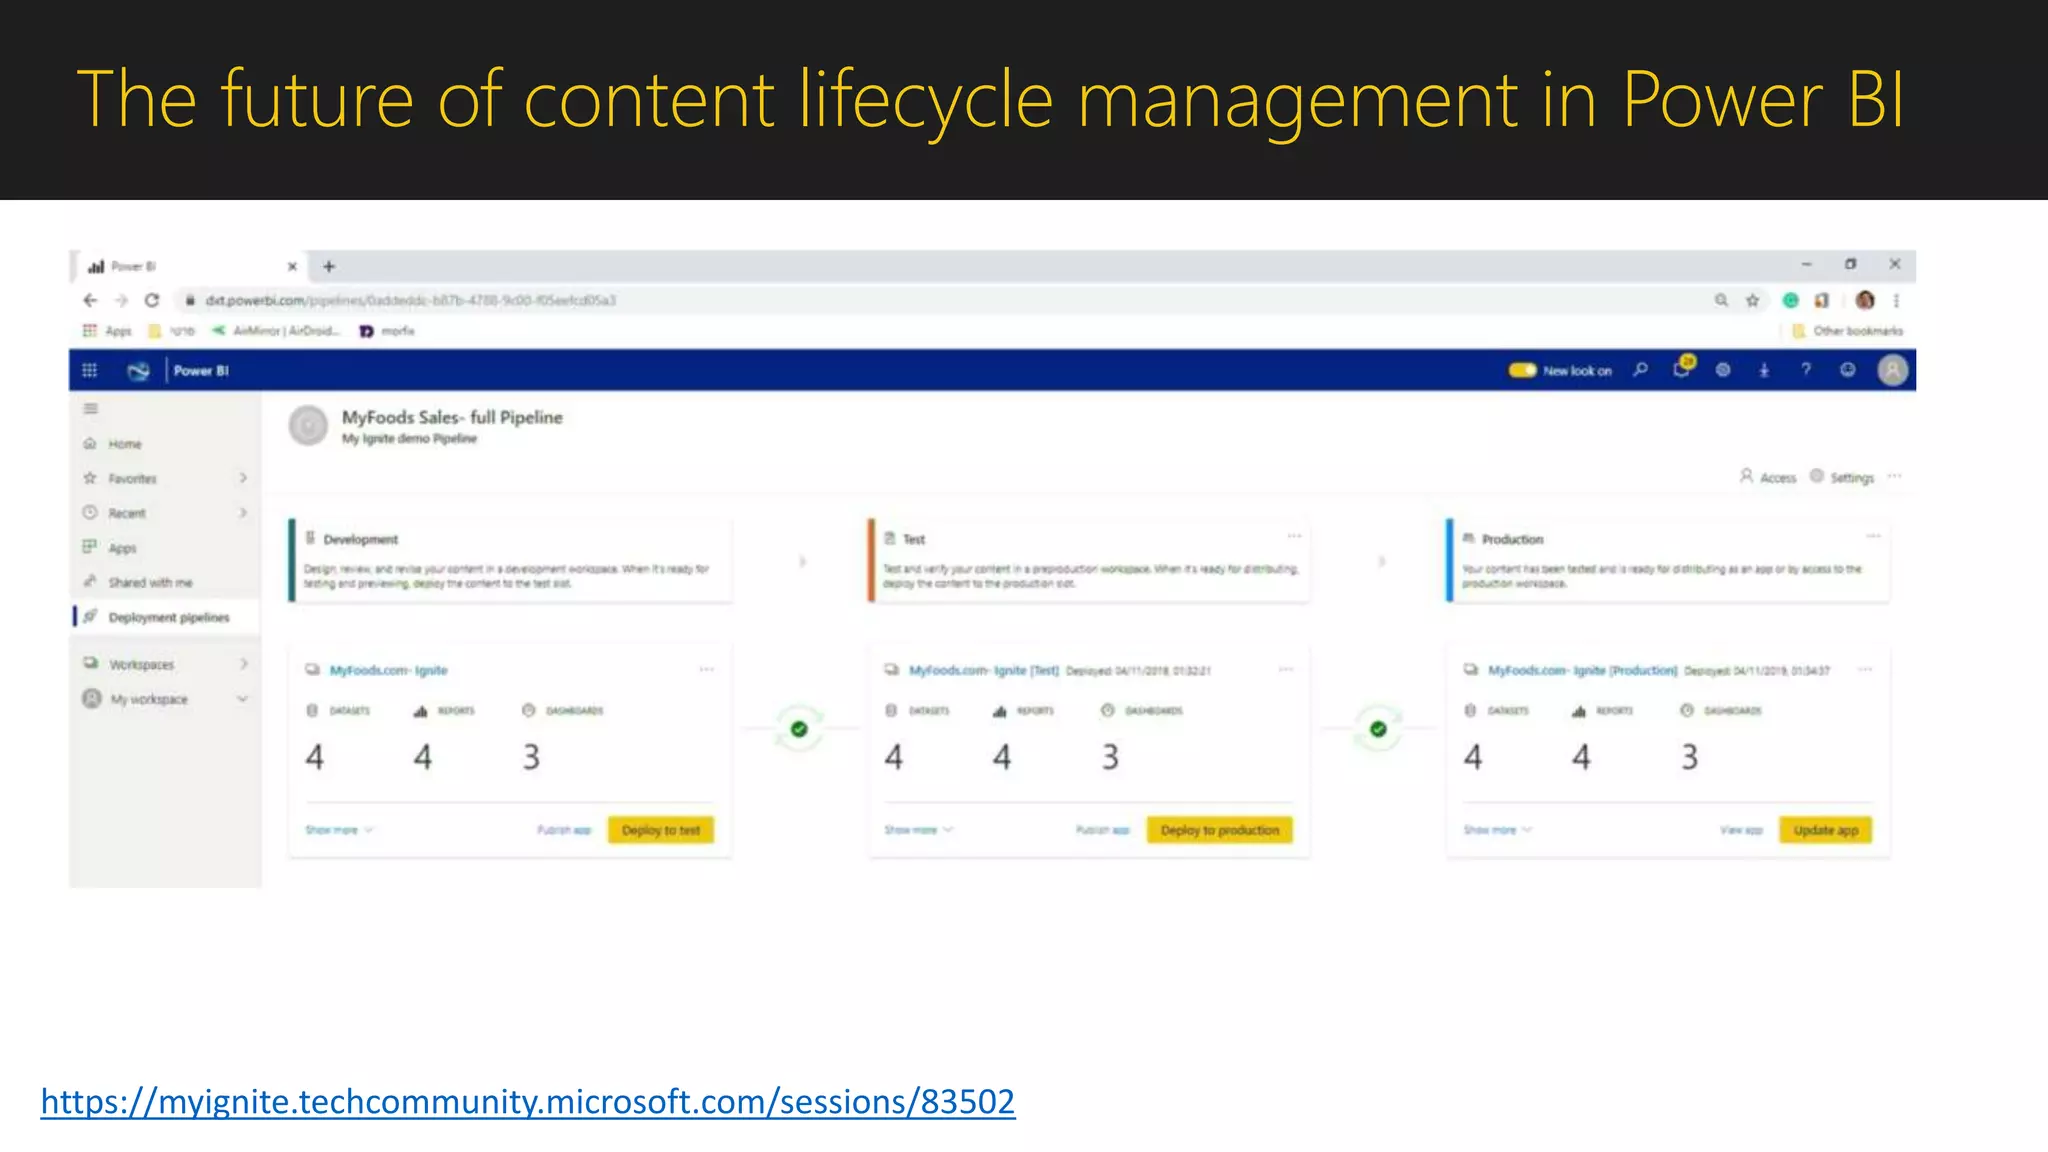Open more options for Ignite [Test] workspace

1286,669
